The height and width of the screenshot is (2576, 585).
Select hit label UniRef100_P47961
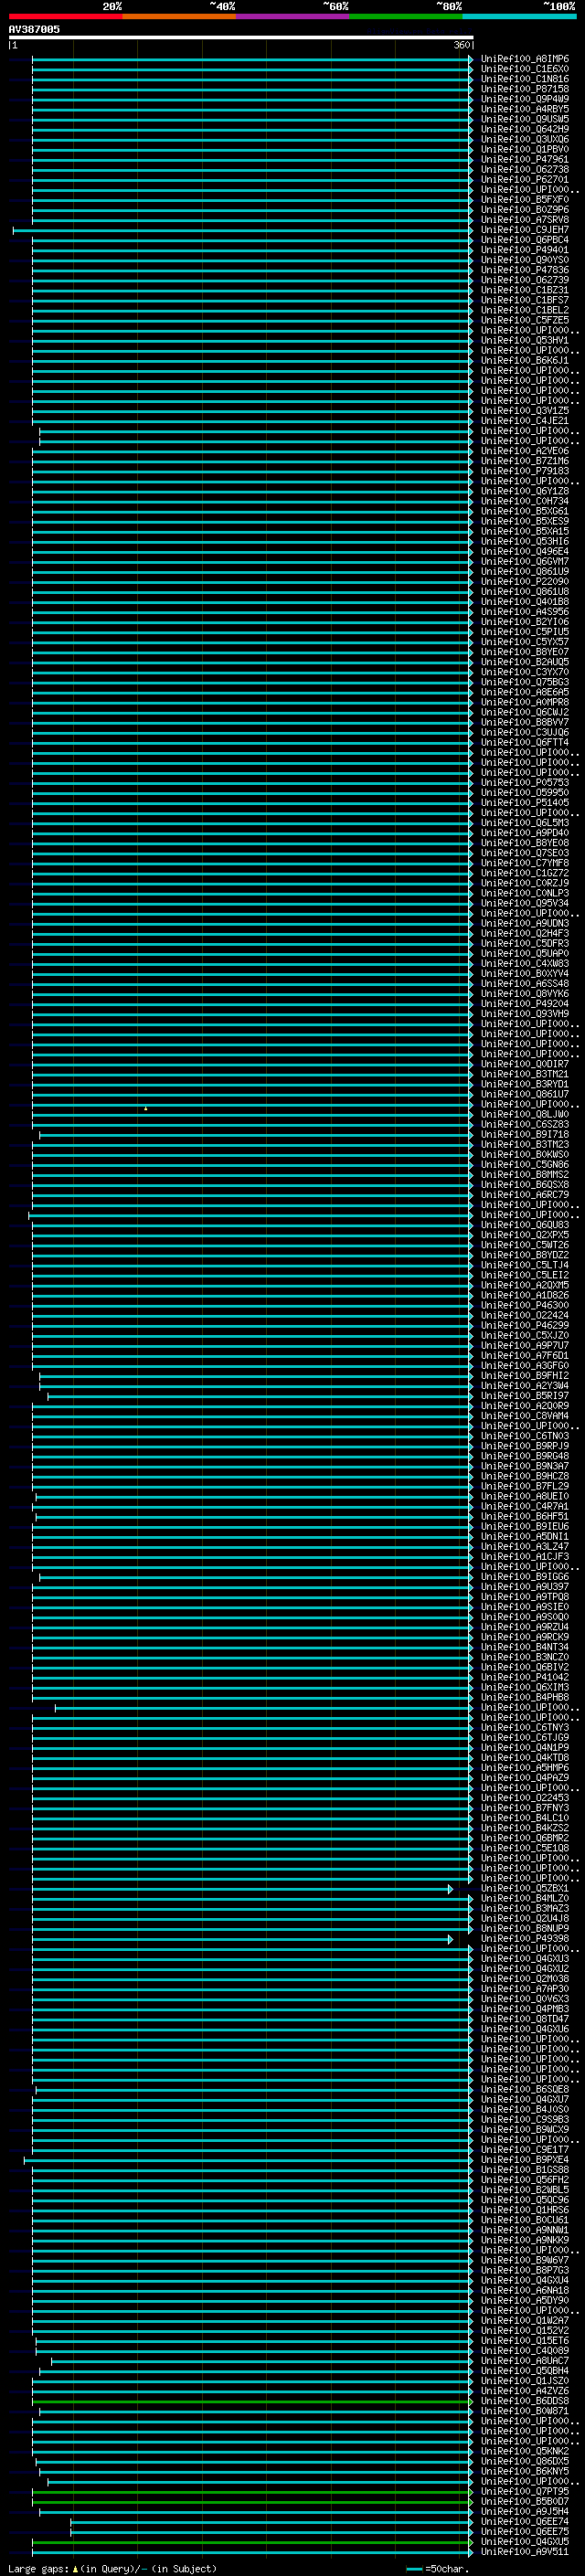click(525, 159)
